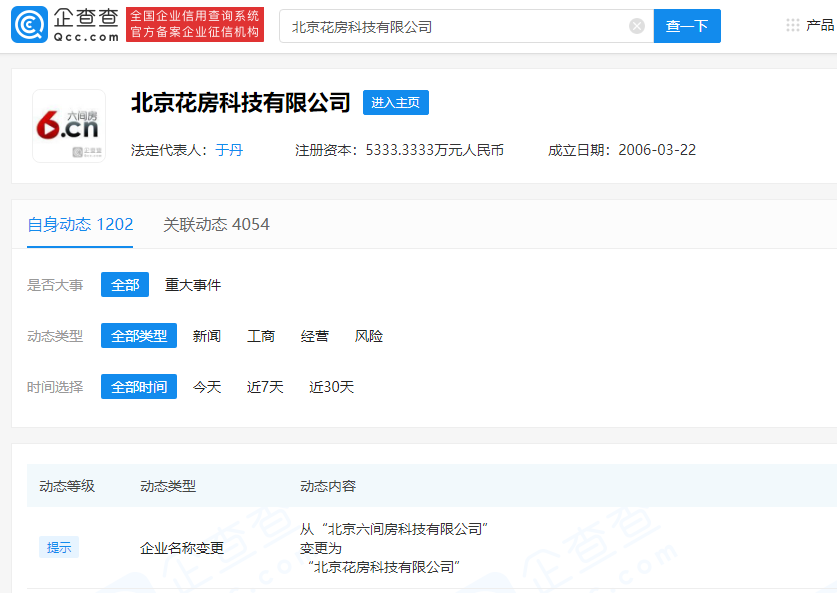Select 全部 under 是否大事 filter

click(124, 284)
